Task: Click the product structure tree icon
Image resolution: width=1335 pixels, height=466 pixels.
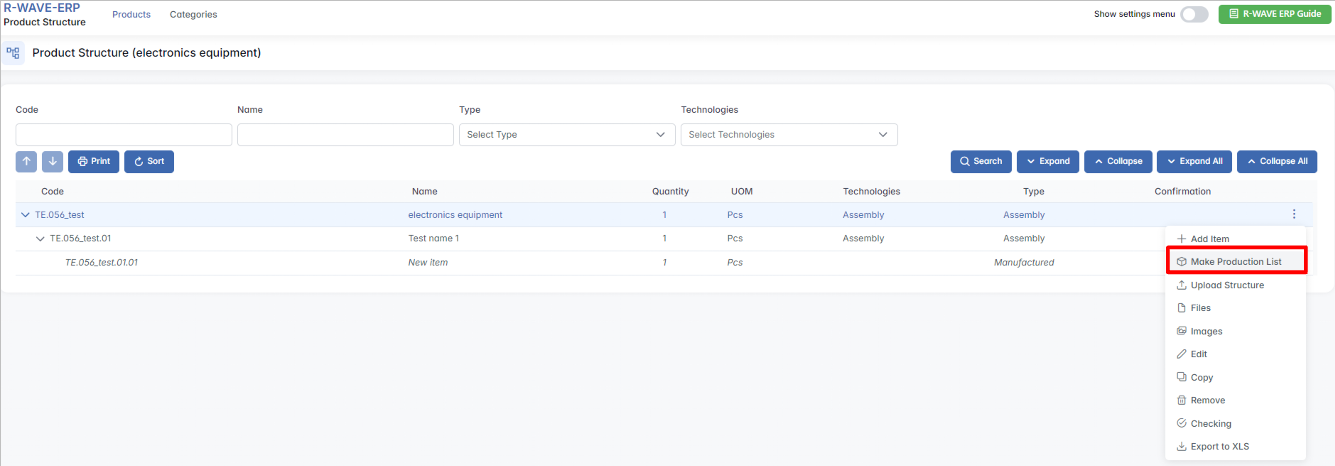Action: (13, 53)
